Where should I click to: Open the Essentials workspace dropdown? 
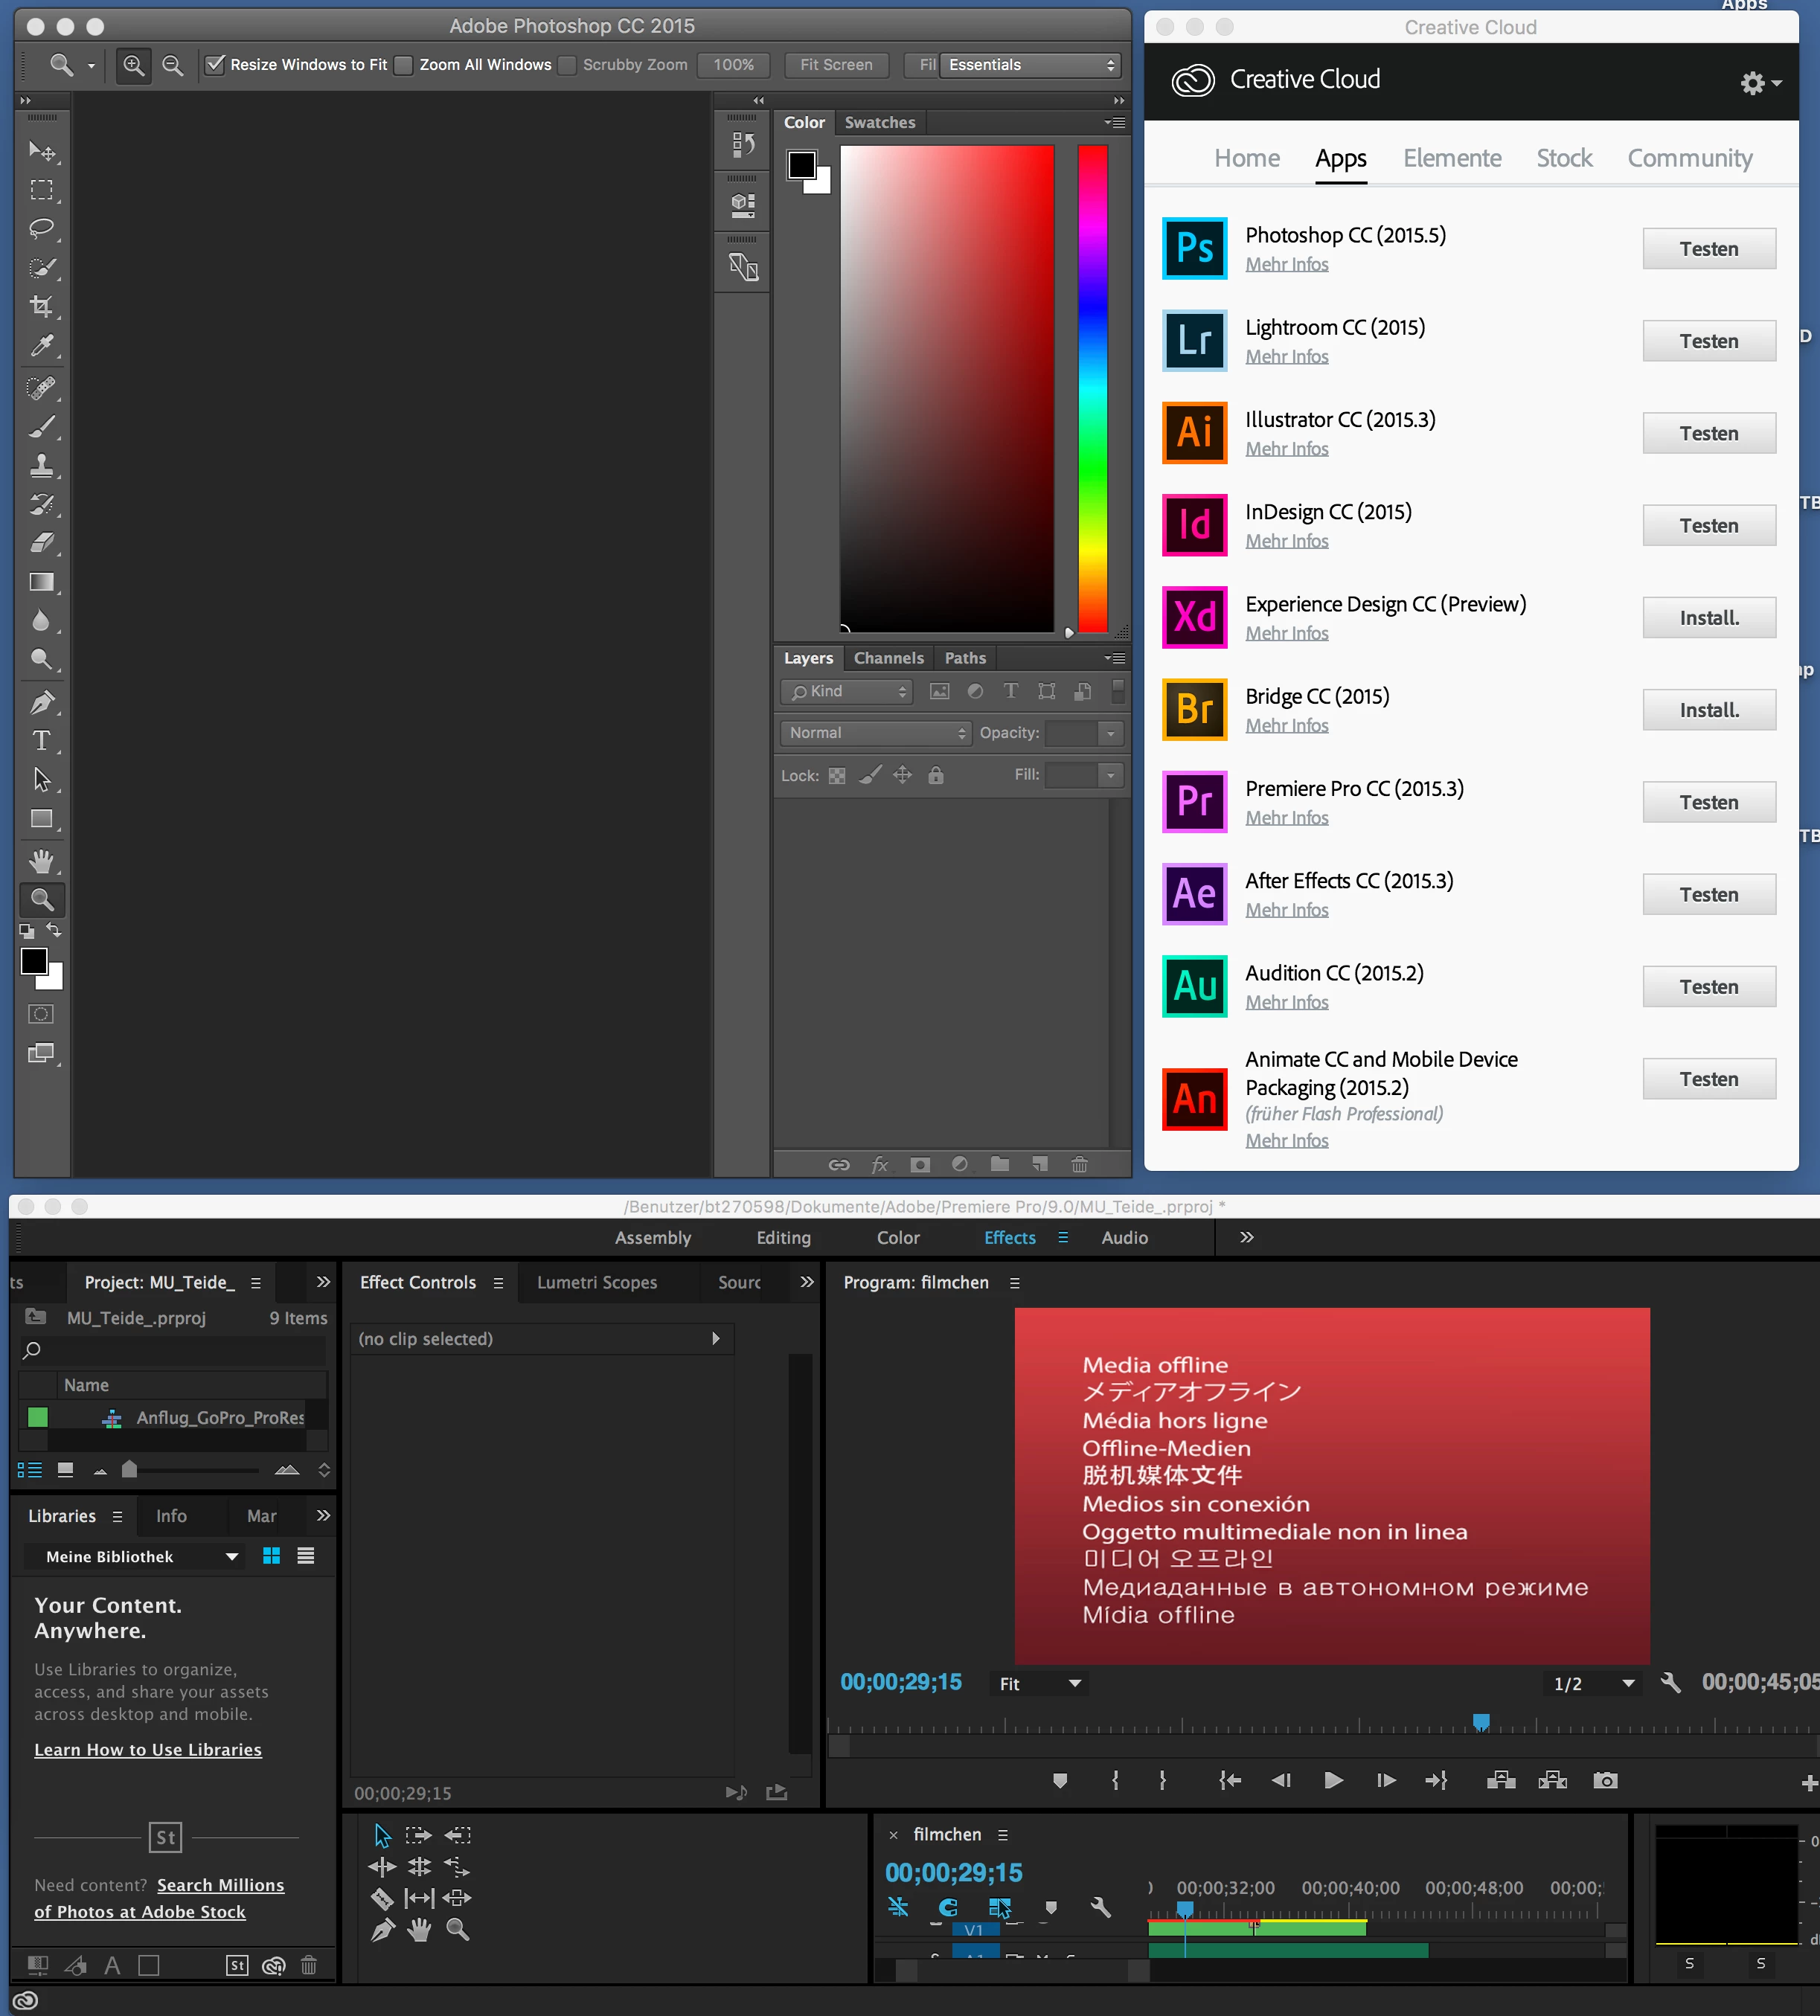pos(1030,65)
